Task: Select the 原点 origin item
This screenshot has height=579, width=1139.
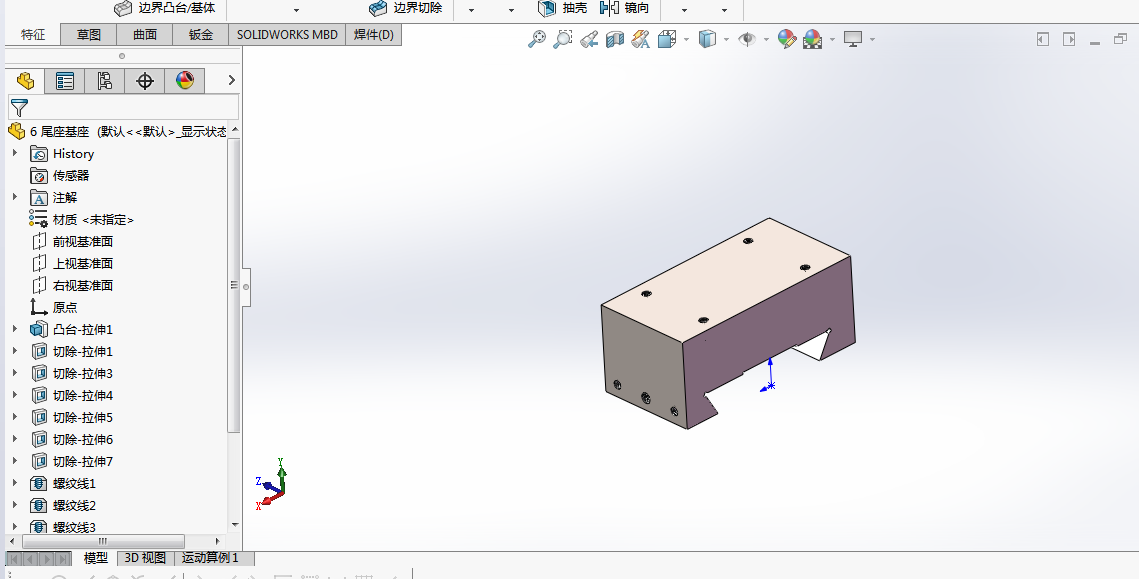Action: pyautogui.click(x=54, y=307)
